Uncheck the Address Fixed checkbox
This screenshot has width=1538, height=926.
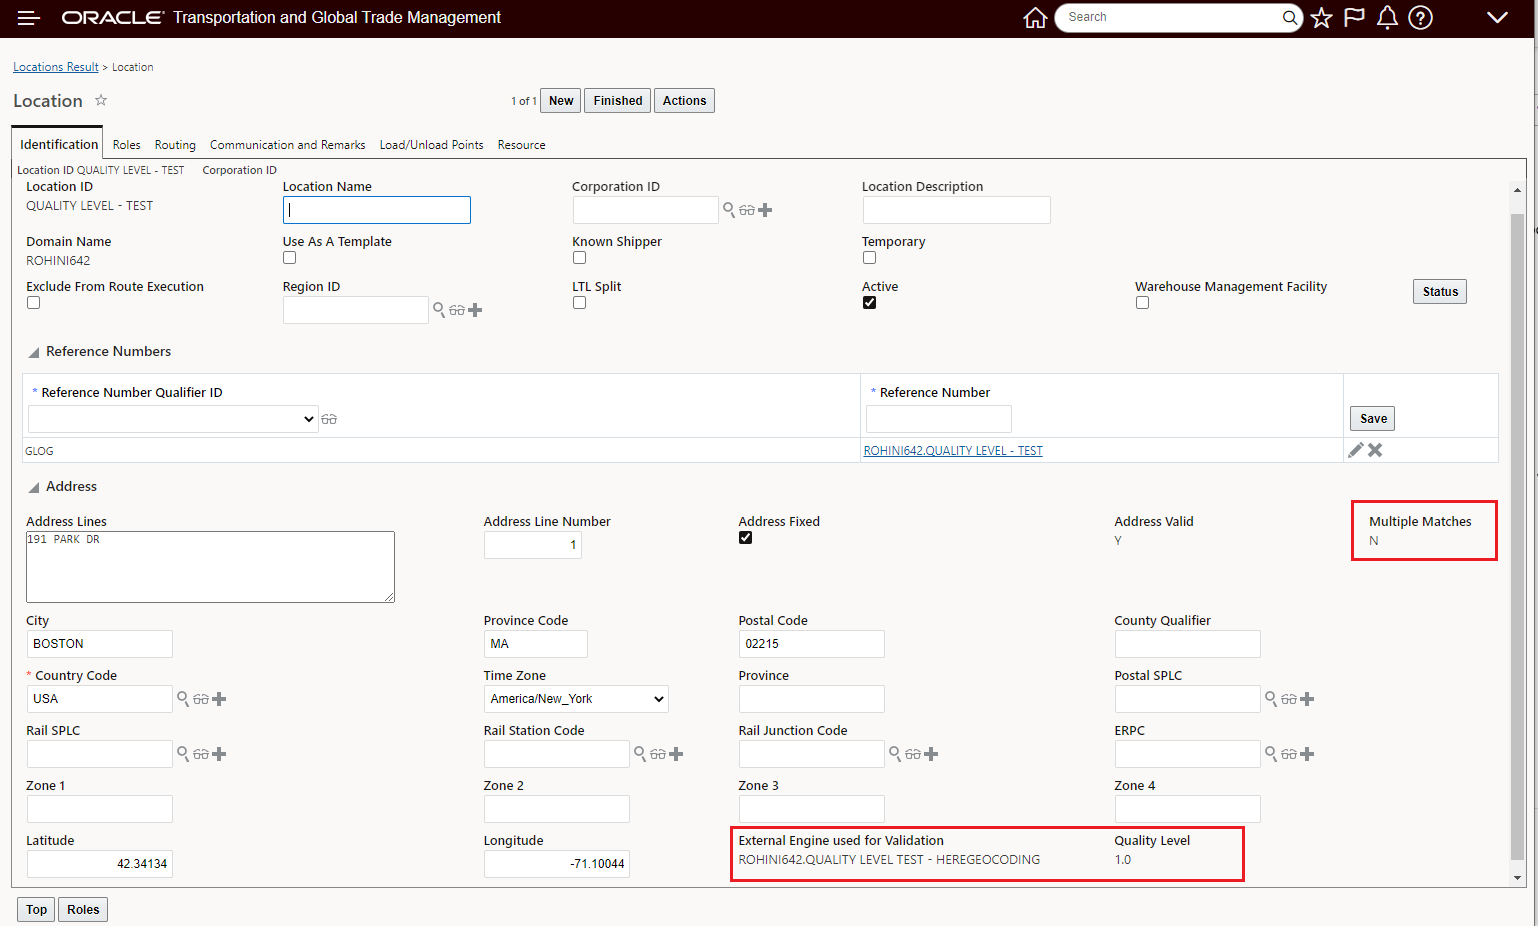(x=745, y=538)
